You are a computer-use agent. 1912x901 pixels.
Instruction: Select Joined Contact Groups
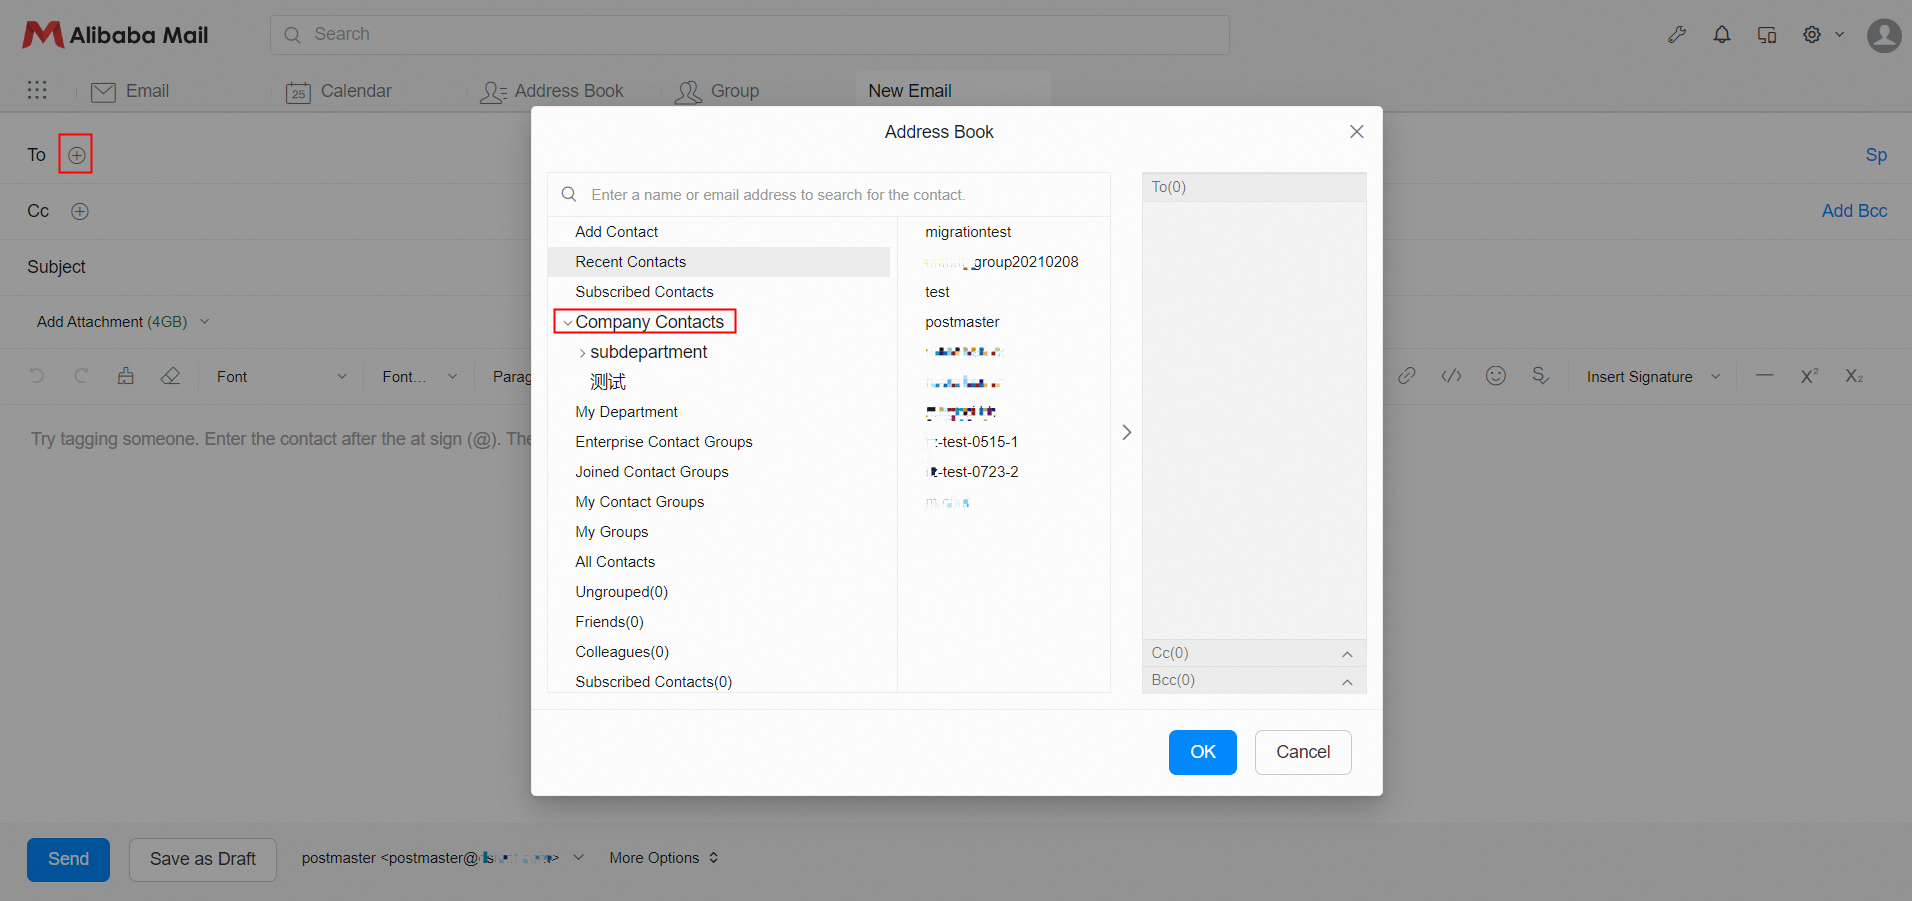point(652,472)
